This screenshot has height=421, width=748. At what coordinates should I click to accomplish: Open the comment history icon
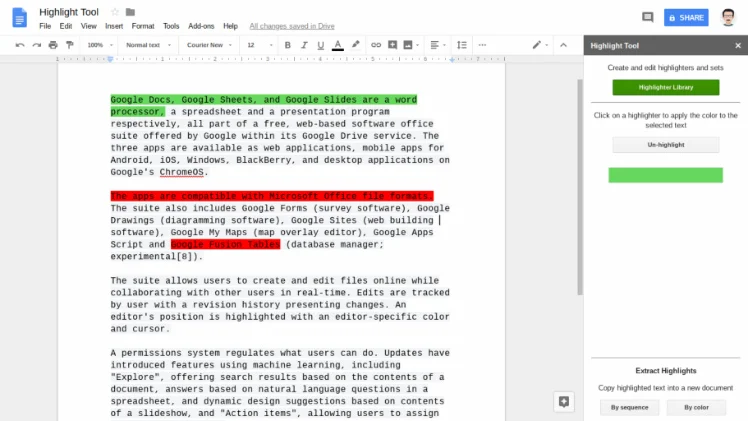(x=647, y=18)
